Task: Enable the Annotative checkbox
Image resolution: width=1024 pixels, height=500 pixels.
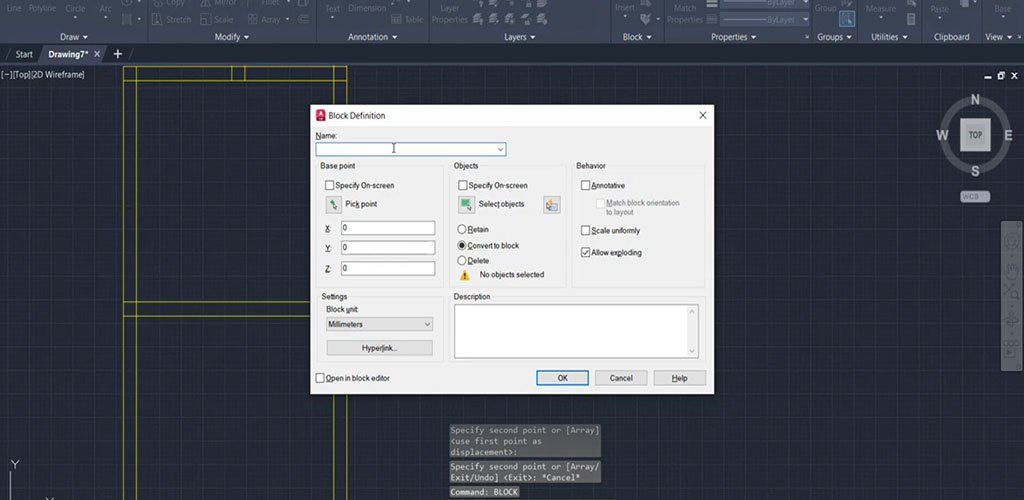Action: tap(586, 185)
